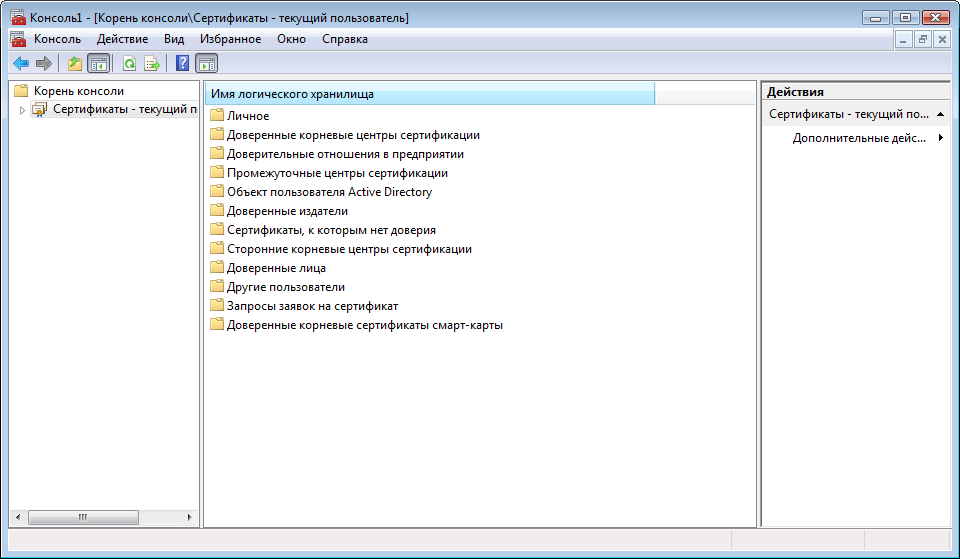Open the Вид menu
Viewport: 960px width, 559px height.
[174, 39]
